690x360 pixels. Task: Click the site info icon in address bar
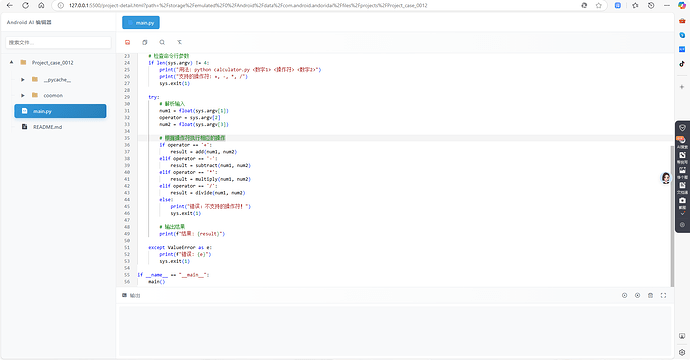(61, 5)
